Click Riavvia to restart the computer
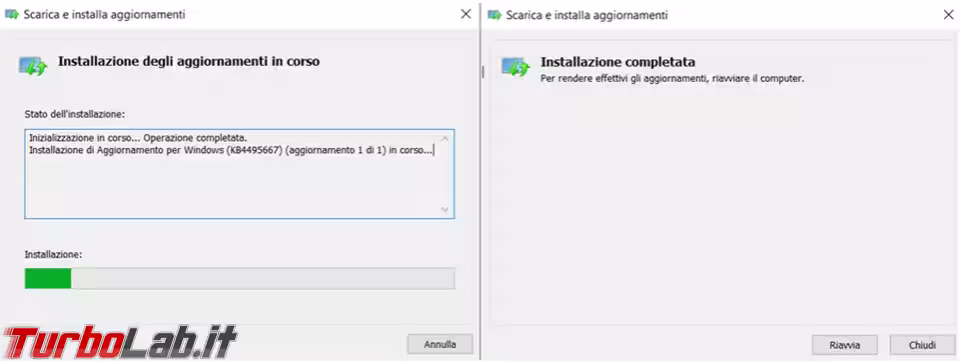This screenshot has height=362, width=960. coord(845,345)
